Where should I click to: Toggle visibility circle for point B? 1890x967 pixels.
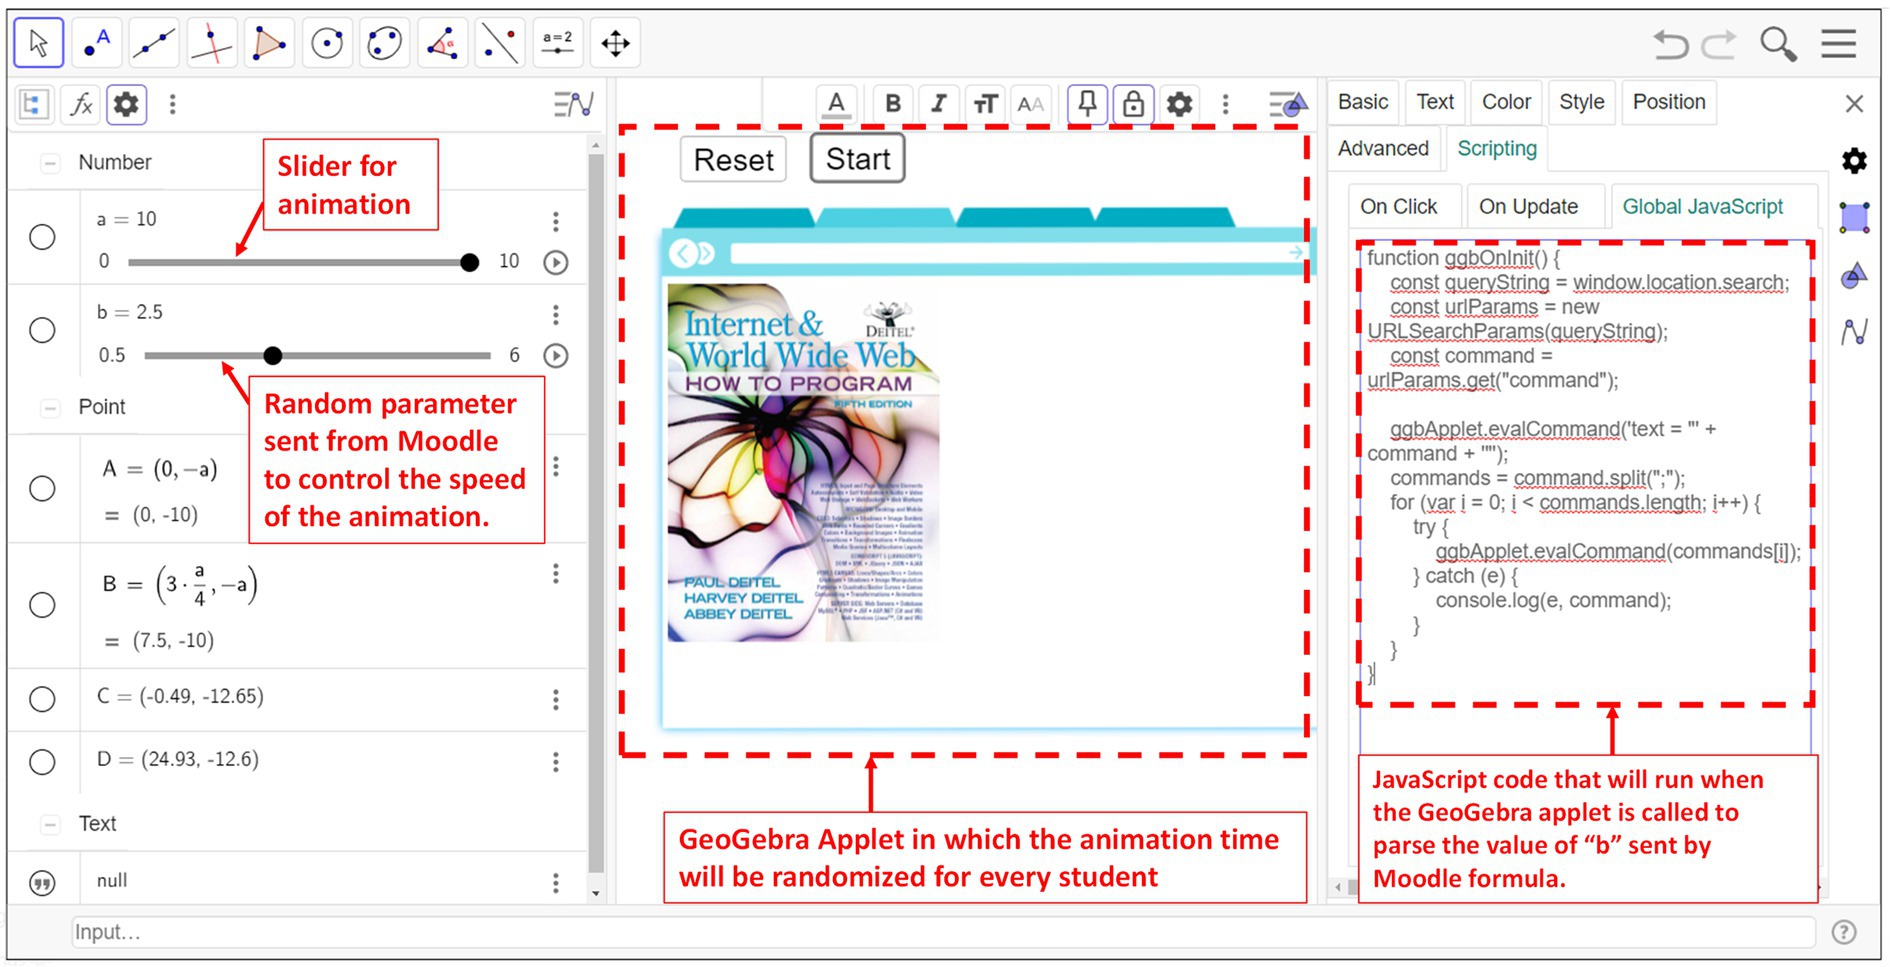(x=42, y=605)
